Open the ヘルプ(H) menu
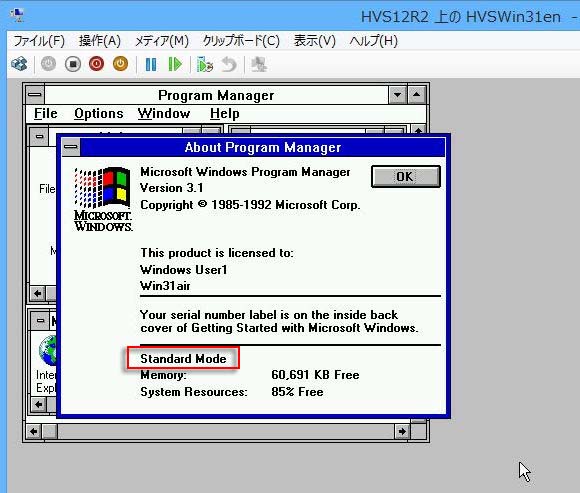This screenshot has width=580, height=493. pyautogui.click(x=374, y=41)
